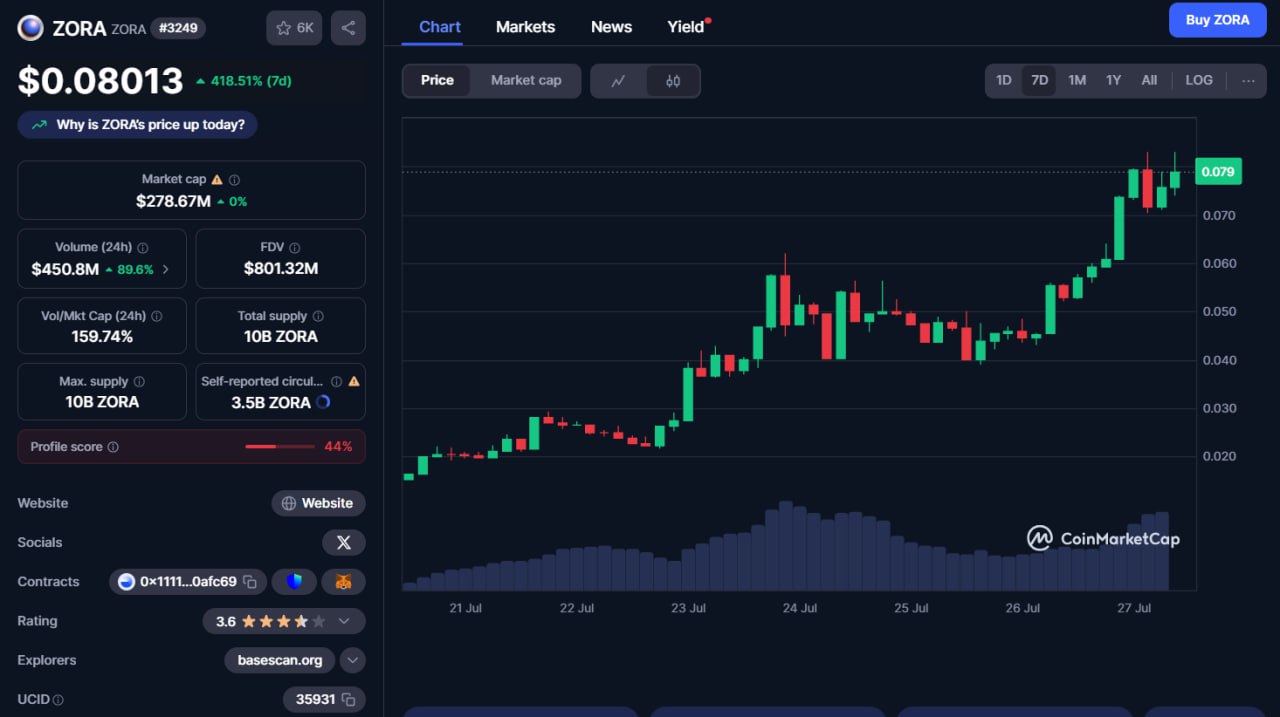Click the ZORA coin logo icon
The height and width of the screenshot is (717, 1280).
pyautogui.click(x=30, y=28)
